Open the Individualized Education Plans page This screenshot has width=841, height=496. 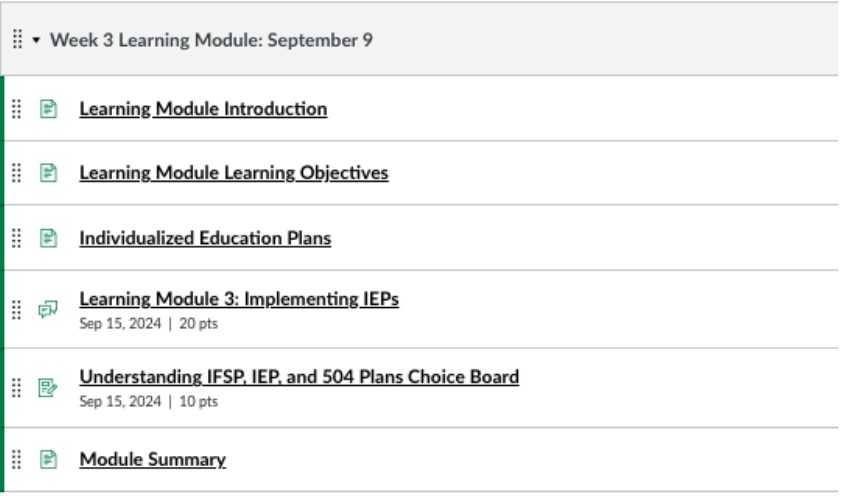[x=205, y=238]
